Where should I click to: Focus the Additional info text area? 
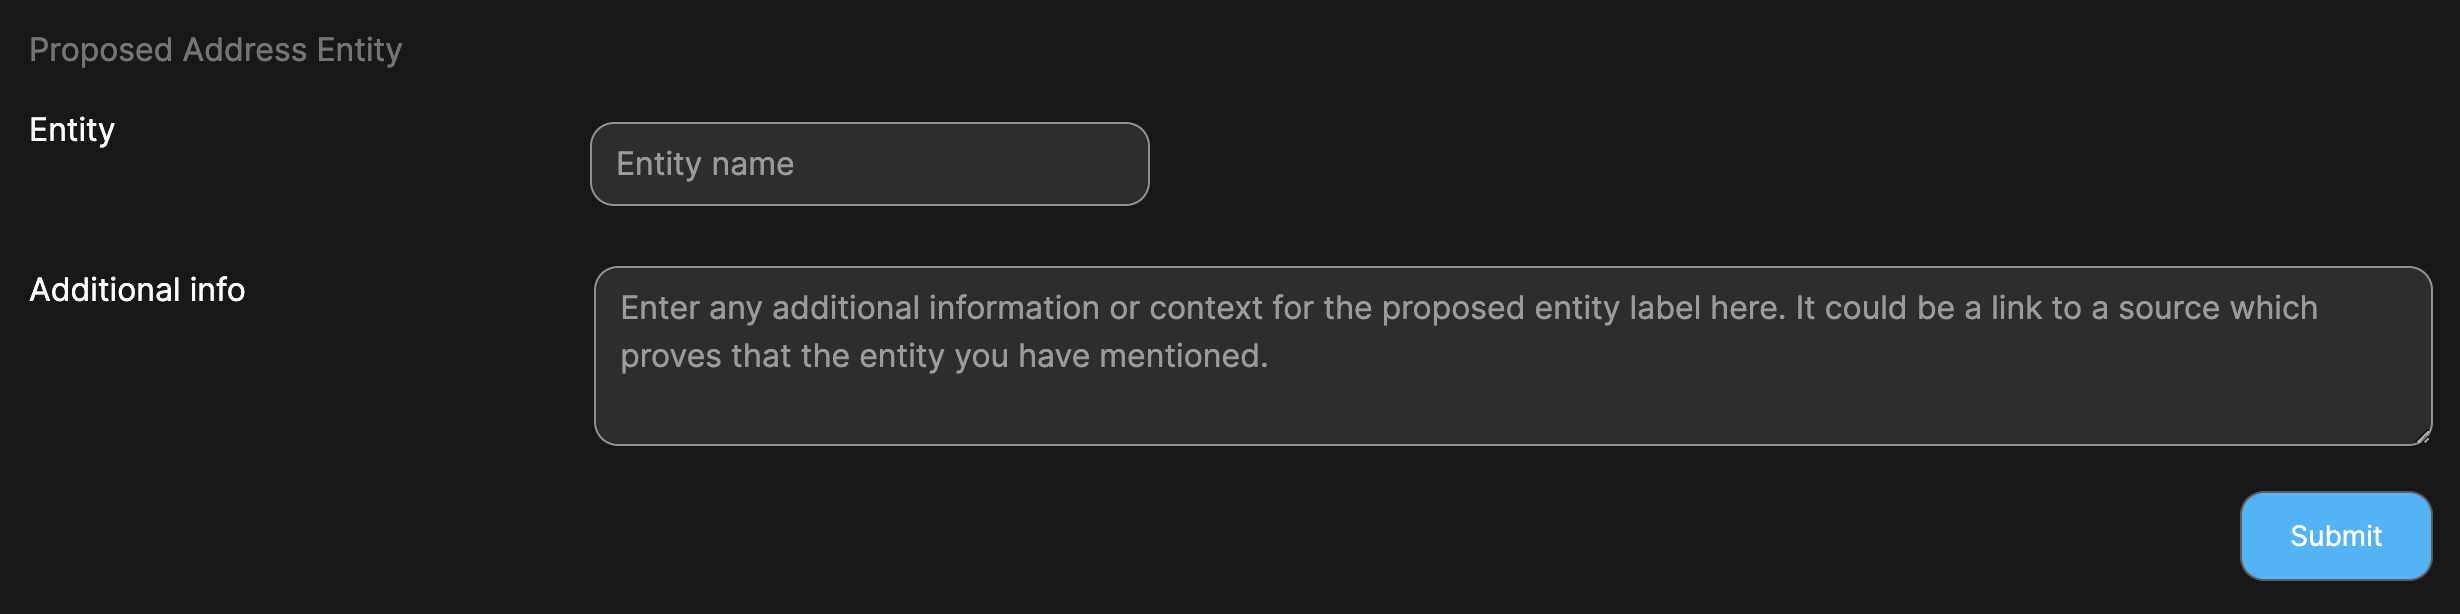[1513, 356]
